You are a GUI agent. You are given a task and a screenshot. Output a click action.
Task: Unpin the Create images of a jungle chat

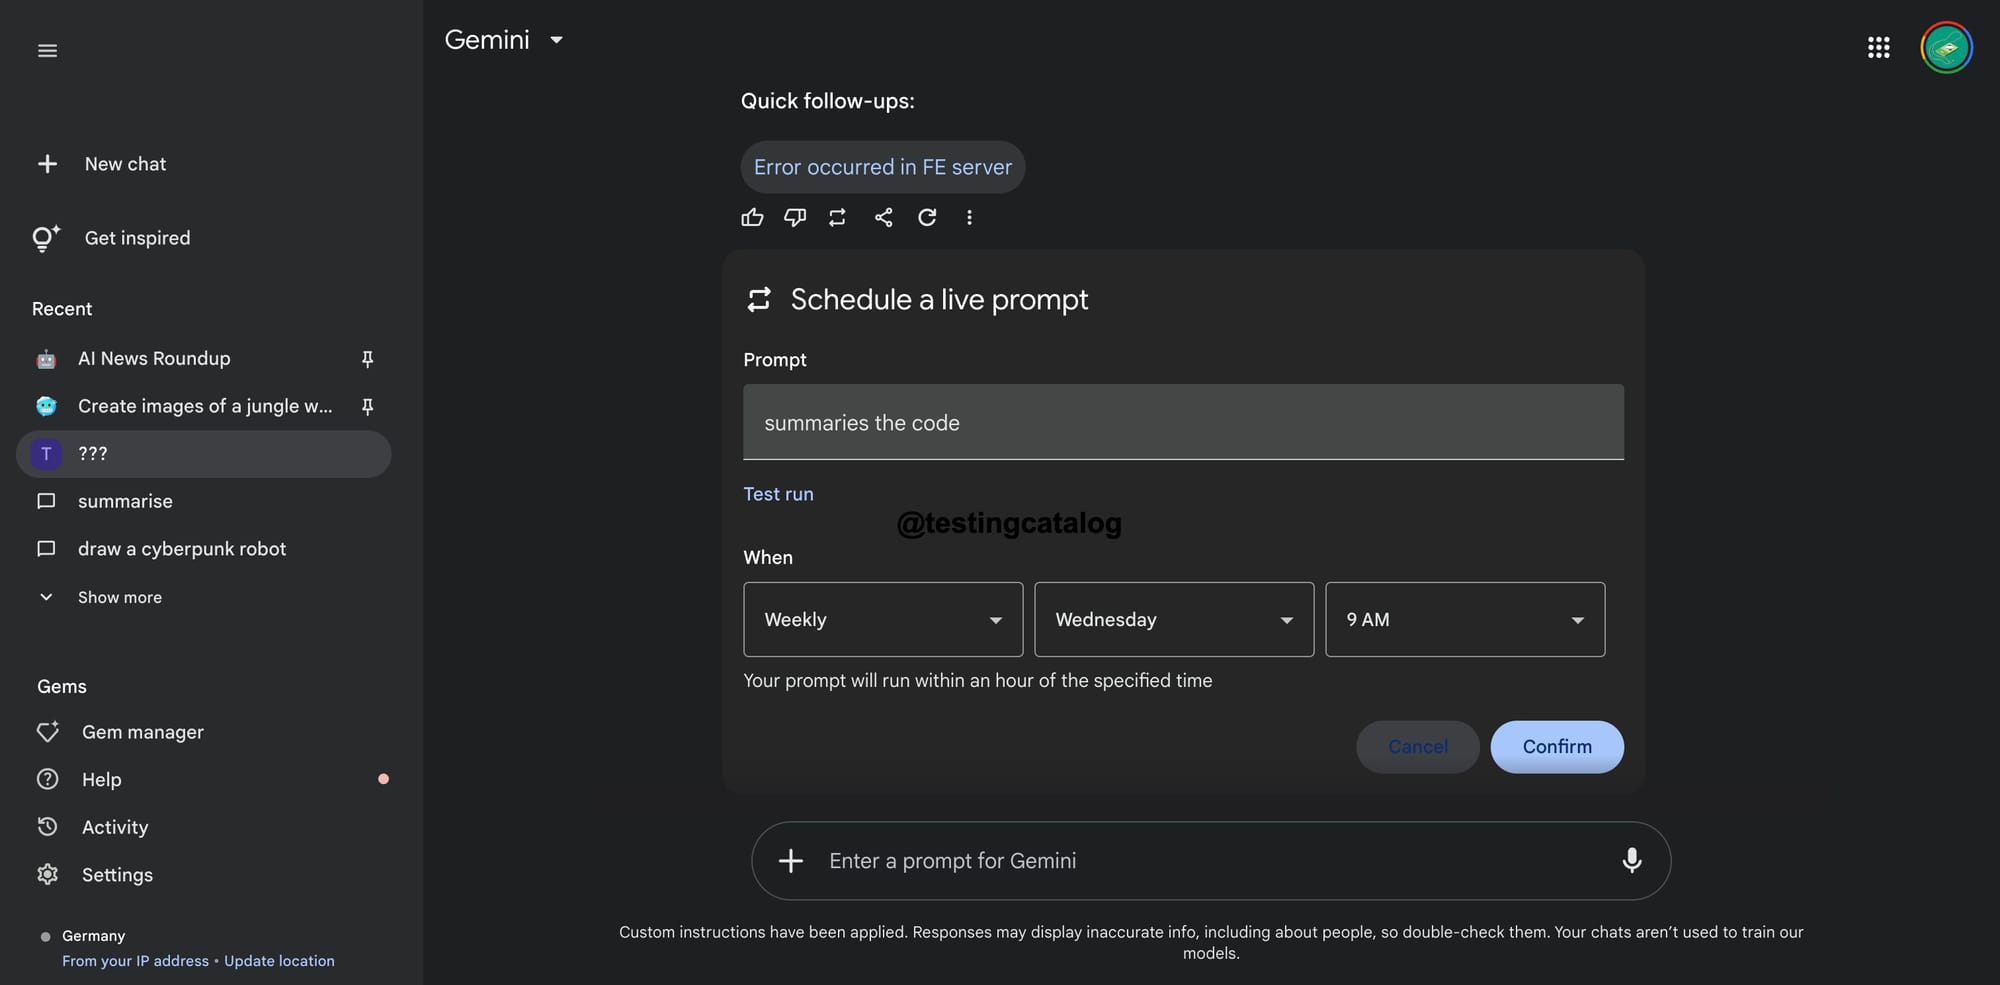367,407
